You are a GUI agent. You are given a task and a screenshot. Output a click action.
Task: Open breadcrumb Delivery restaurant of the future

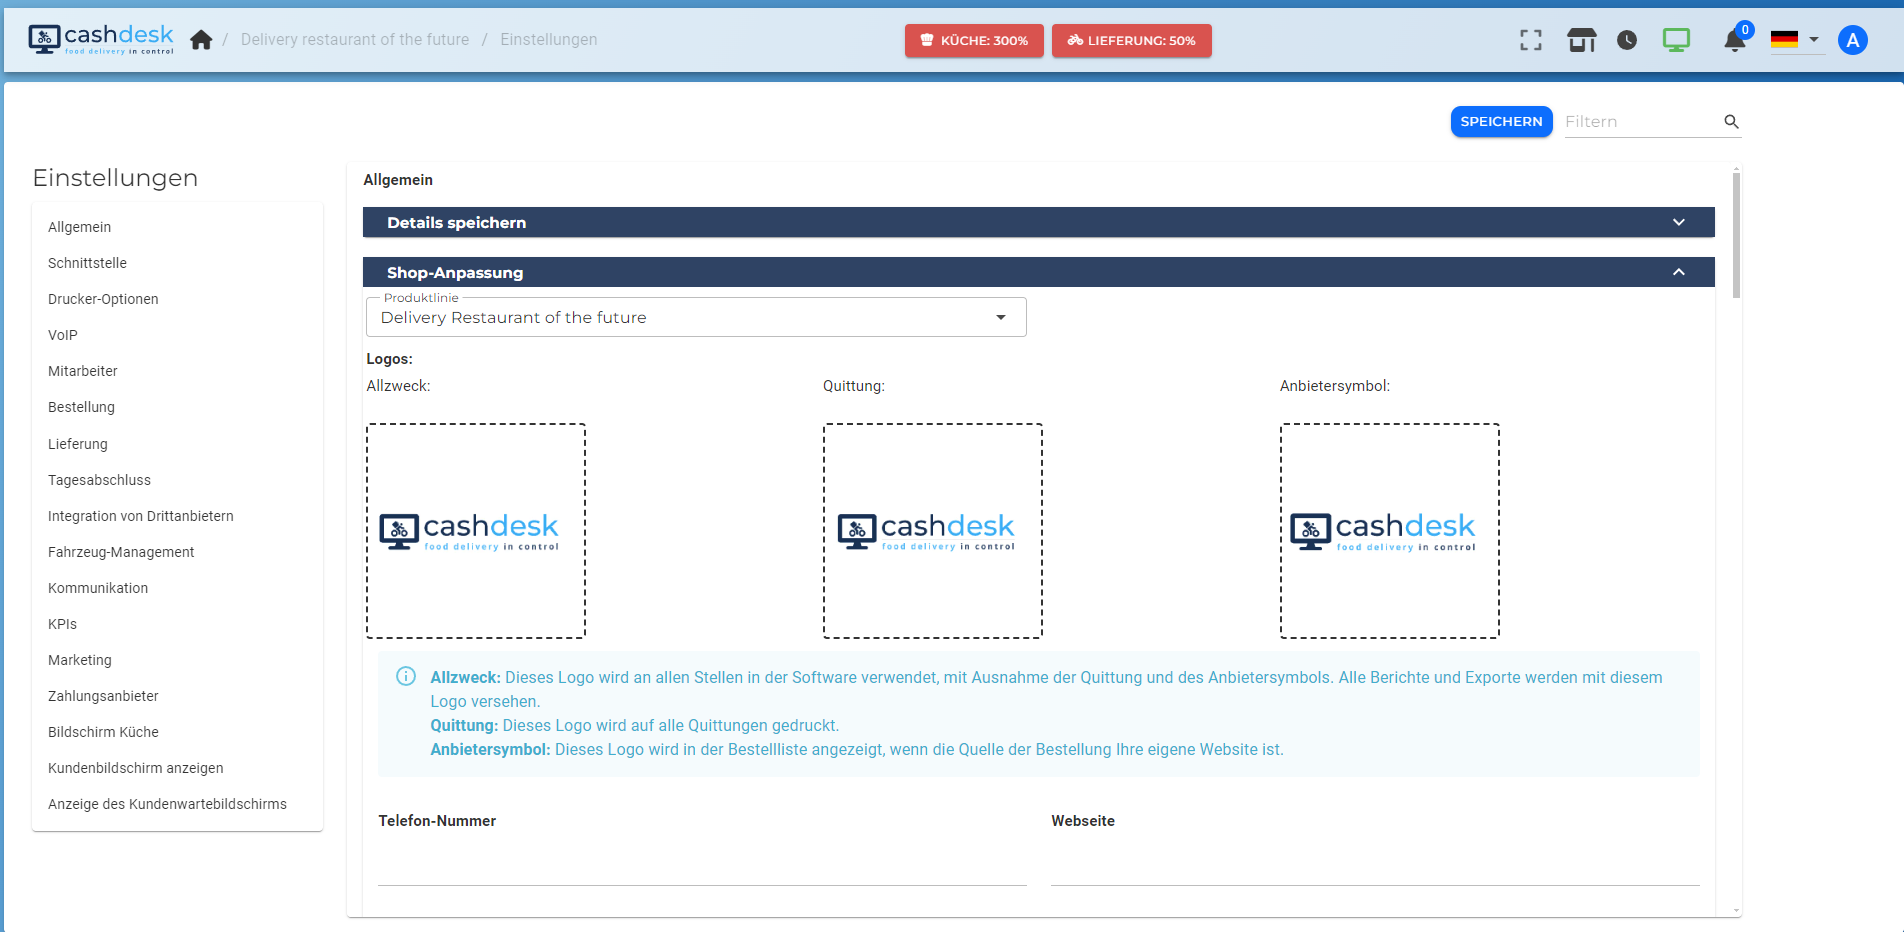(355, 40)
